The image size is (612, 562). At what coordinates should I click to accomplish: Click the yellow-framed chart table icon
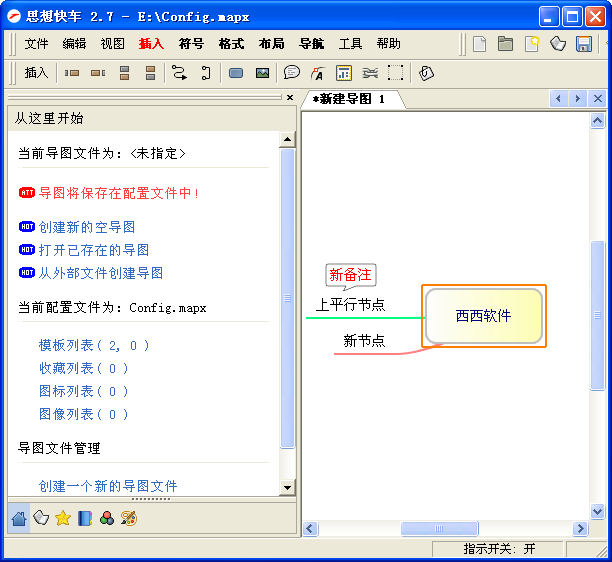click(344, 73)
